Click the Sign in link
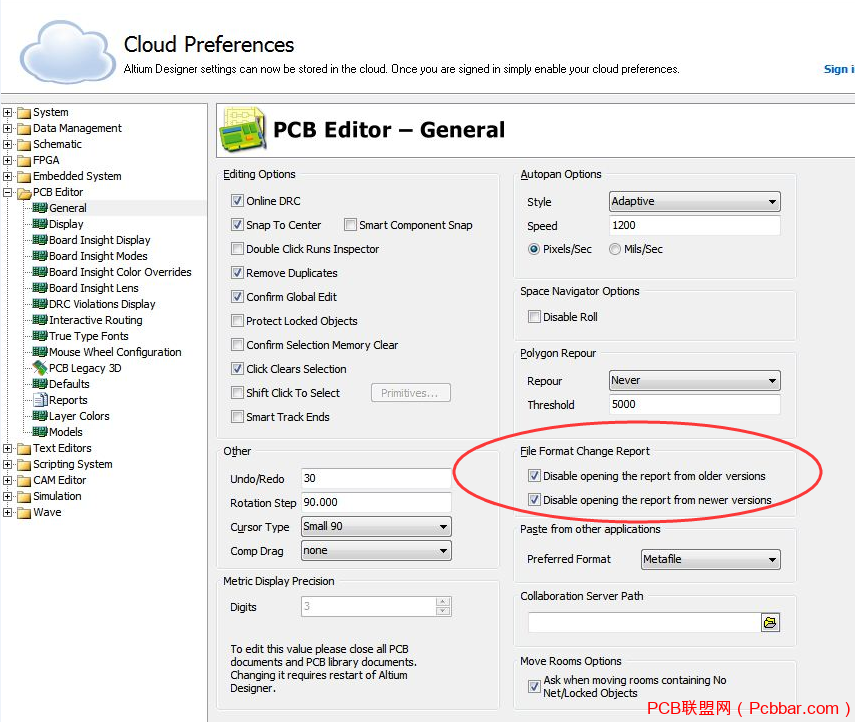Image resolution: width=855 pixels, height=722 pixels. pos(839,69)
